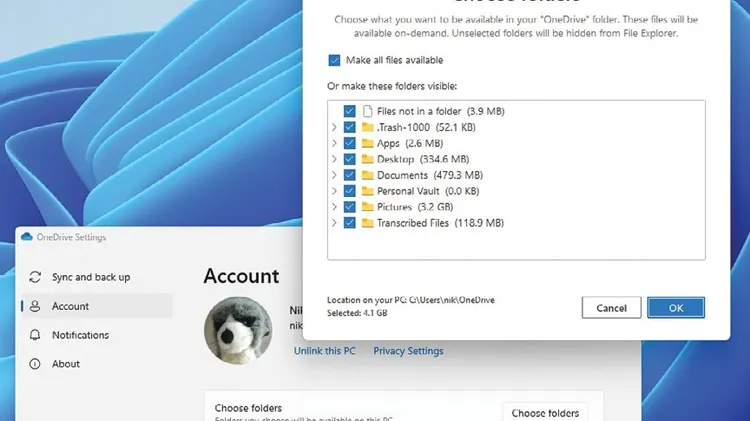Select the 'Desktop (334.6 MB)' row text
750x421 pixels.
pyautogui.click(x=423, y=159)
